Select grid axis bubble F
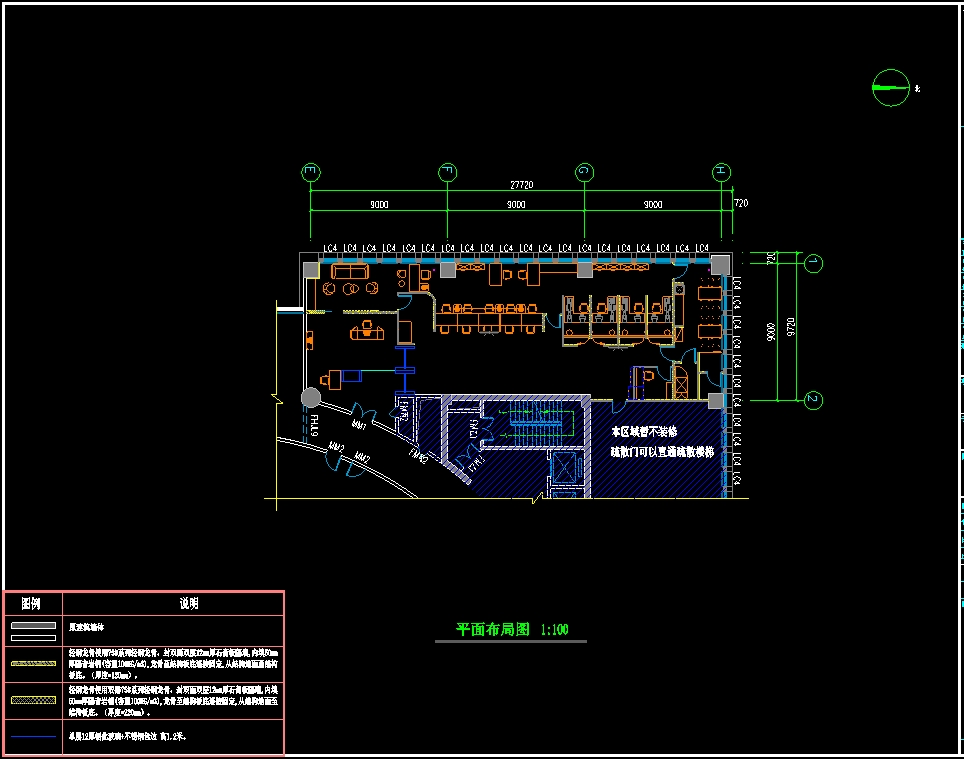Viewport: 964px width, 759px height. [447, 173]
